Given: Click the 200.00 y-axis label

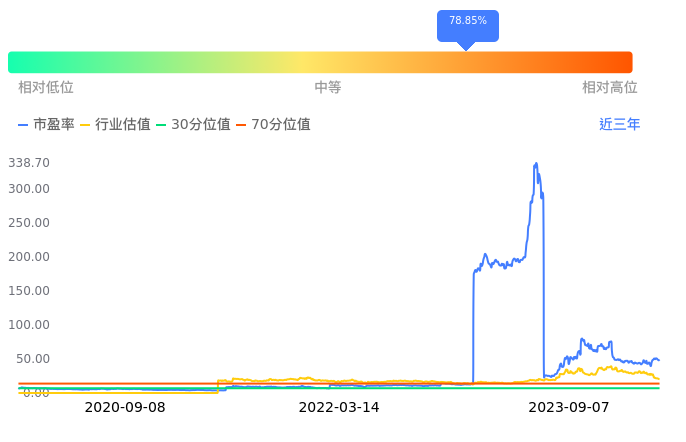Looking at the screenshot, I should tap(28, 257).
